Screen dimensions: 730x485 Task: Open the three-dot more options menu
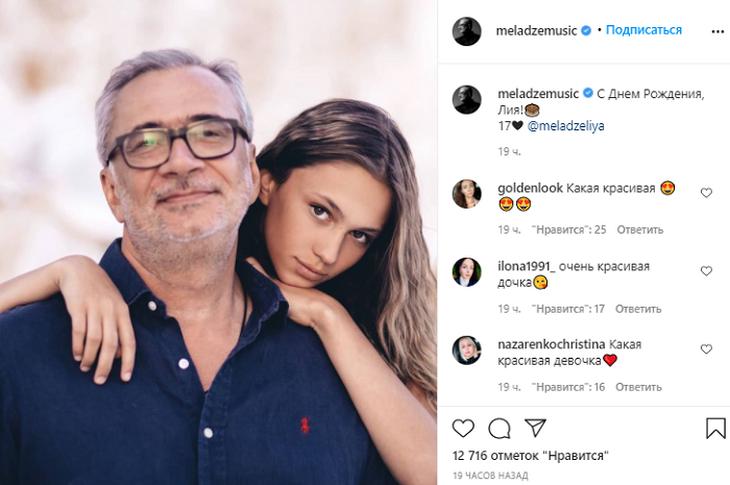pos(717,31)
